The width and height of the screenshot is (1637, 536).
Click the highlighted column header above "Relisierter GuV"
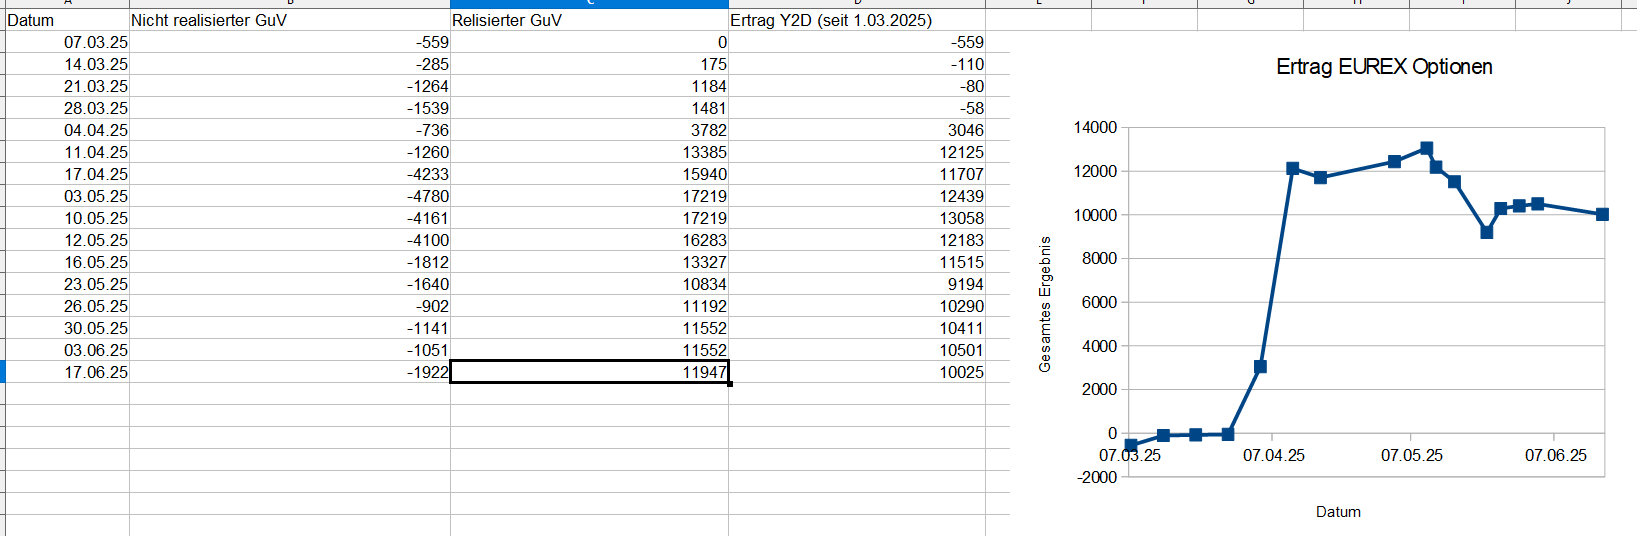click(589, 4)
